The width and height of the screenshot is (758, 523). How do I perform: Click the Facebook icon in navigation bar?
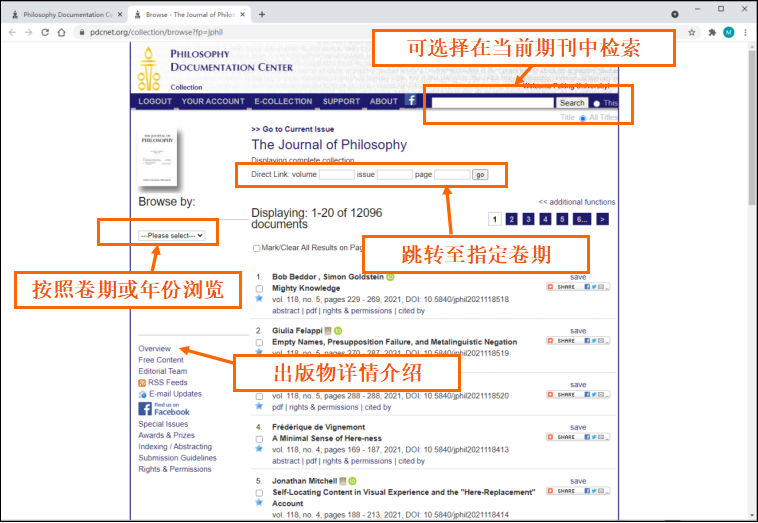tap(411, 100)
